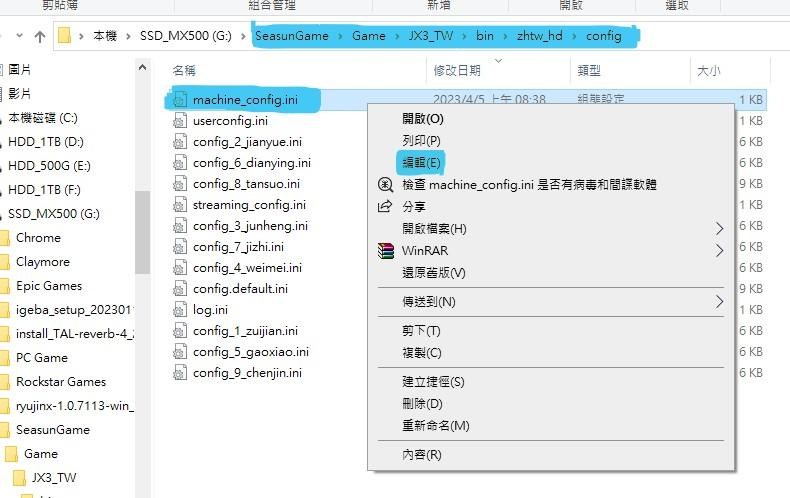Choose 刪除(D) from the context menu
The height and width of the screenshot is (498, 790).
pyautogui.click(x=422, y=404)
